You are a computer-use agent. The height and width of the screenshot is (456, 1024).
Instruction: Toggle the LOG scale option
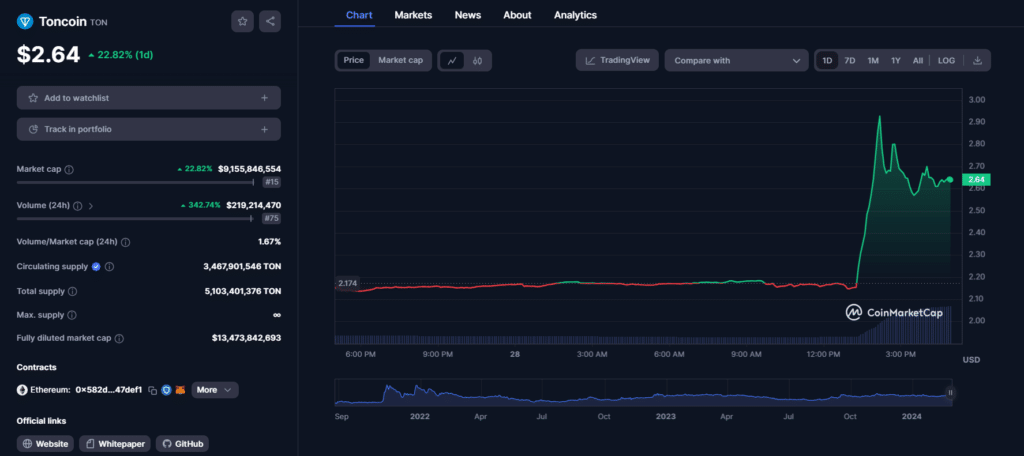[946, 60]
